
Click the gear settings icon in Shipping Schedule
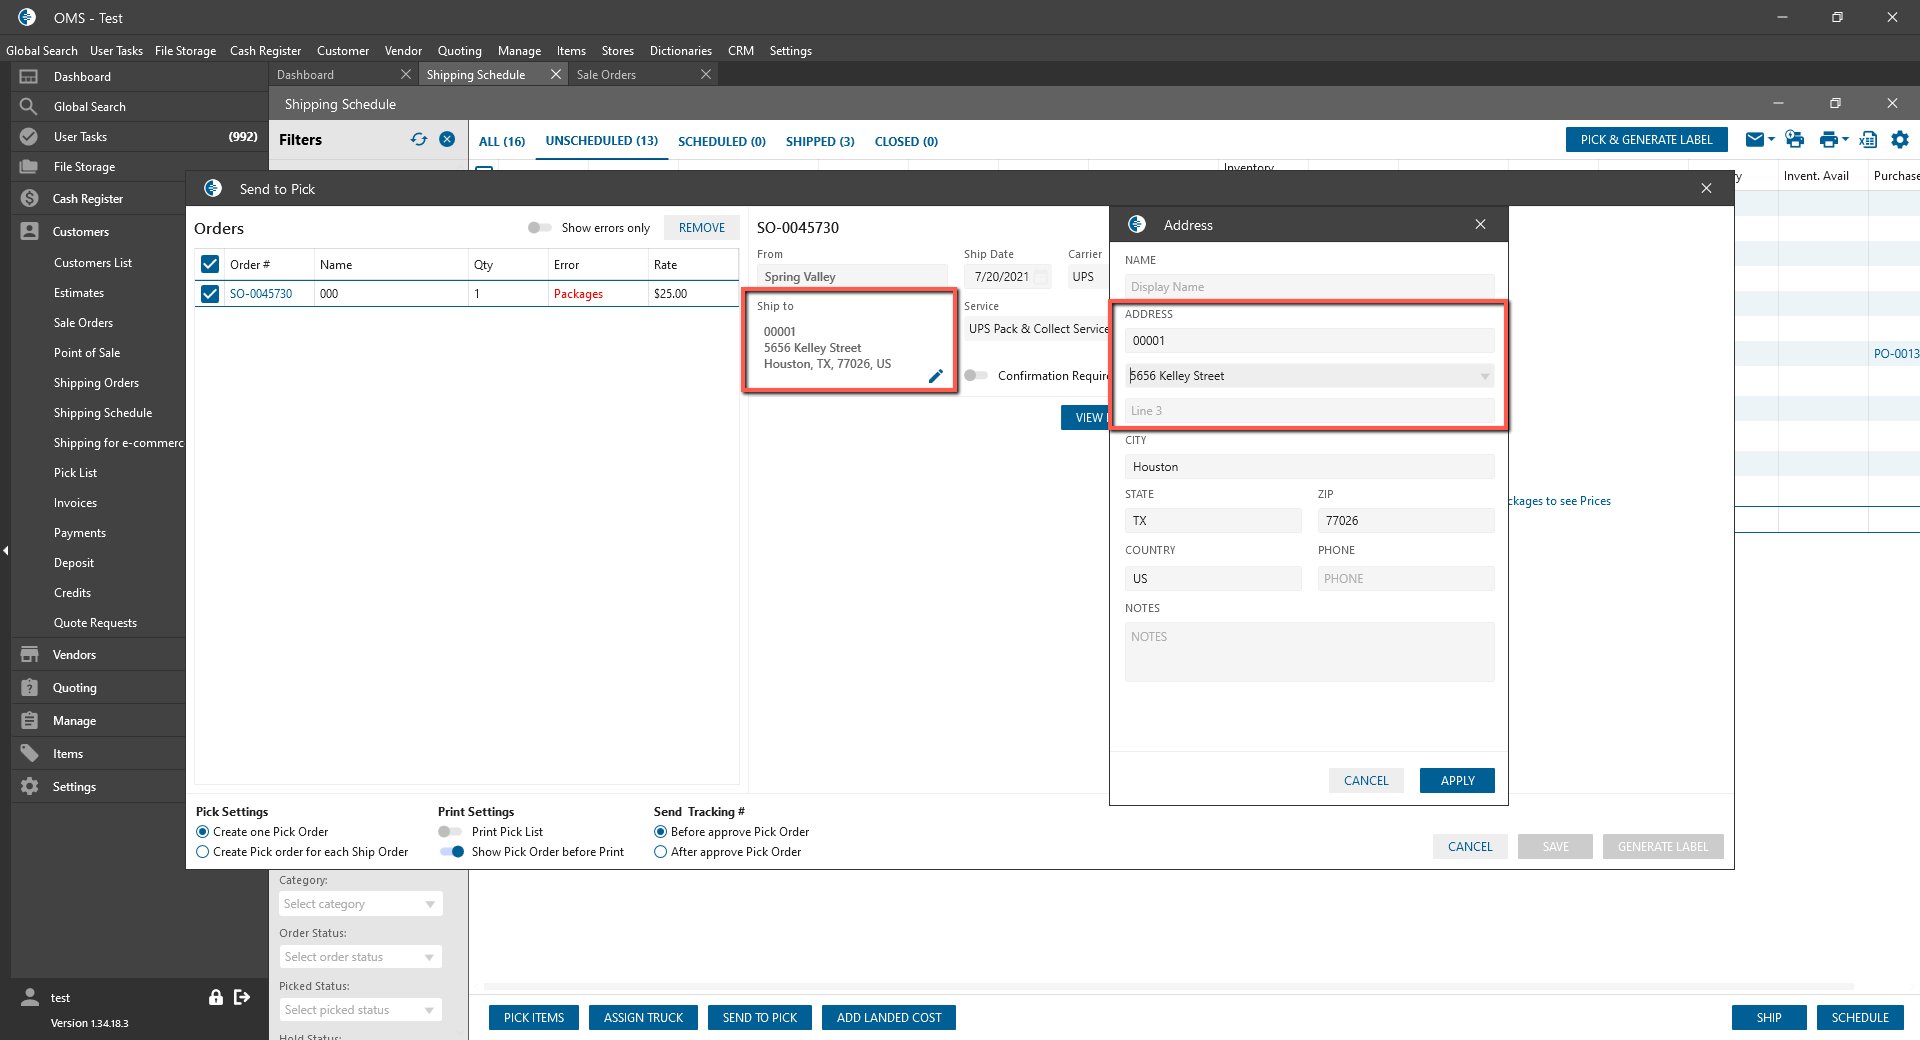pyautogui.click(x=1900, y=140)
